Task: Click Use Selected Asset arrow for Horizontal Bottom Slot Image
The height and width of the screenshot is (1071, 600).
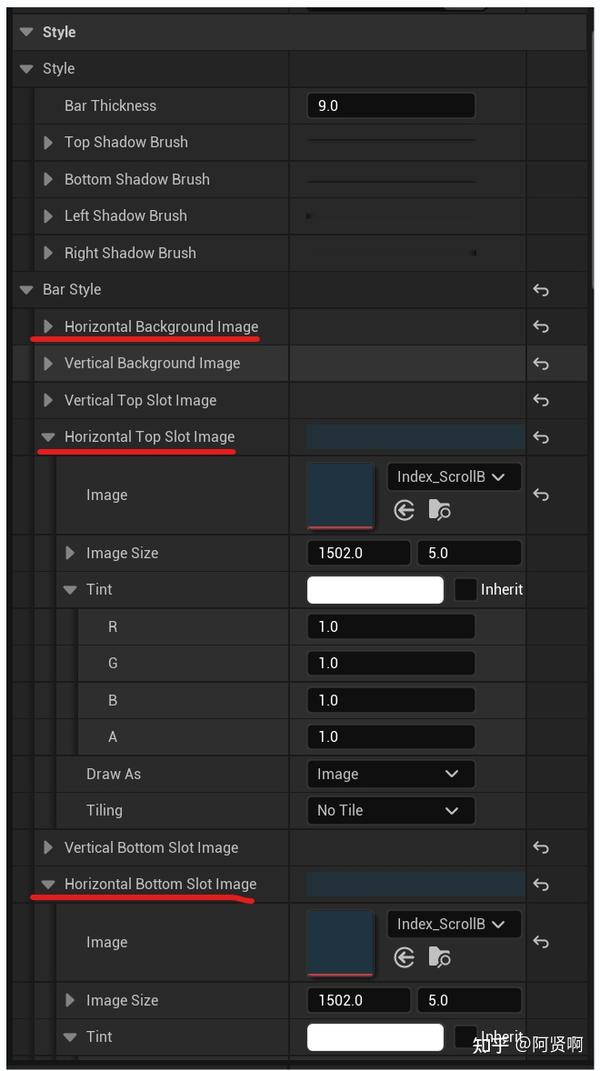Action: 404,957
